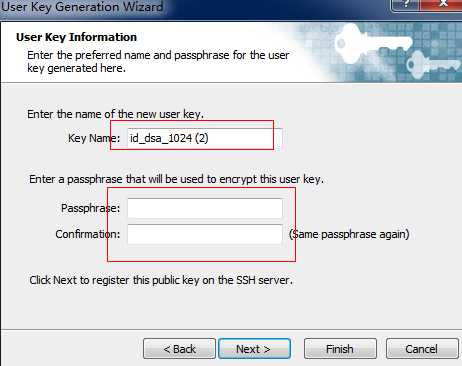This screenshot has height=366, width=462.
Task: Click the Enter a passphrase instruction text
Action: [176, 179]
